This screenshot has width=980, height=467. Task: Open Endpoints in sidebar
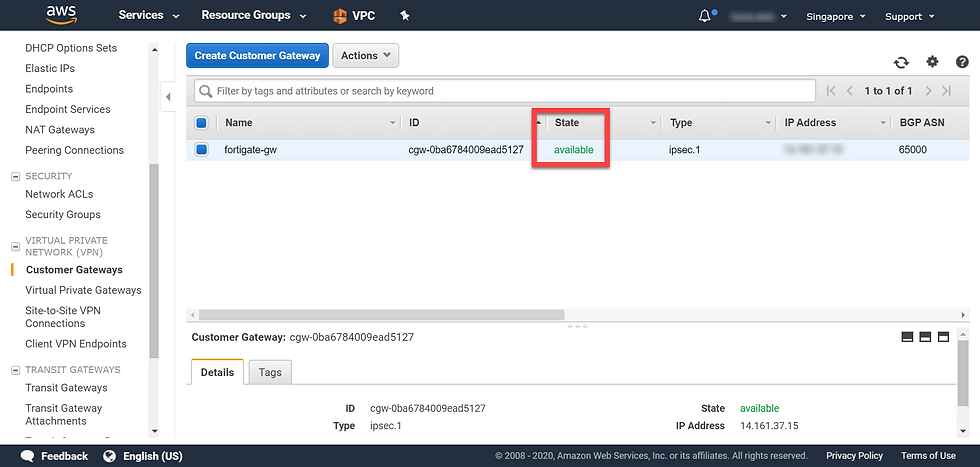coord(49,89)
